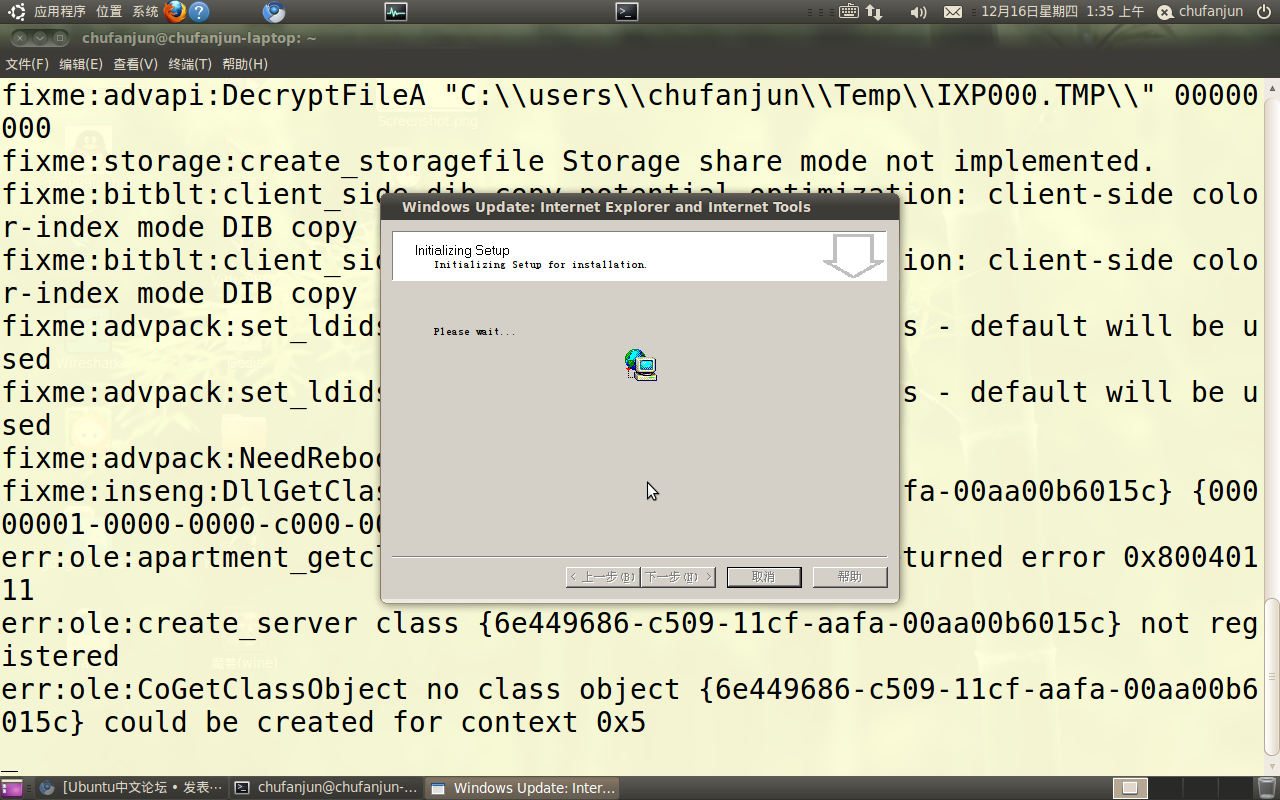Click the terminal title chufanjun@chufanjun-laptop

pyautogui.click(x=199, y=38)
